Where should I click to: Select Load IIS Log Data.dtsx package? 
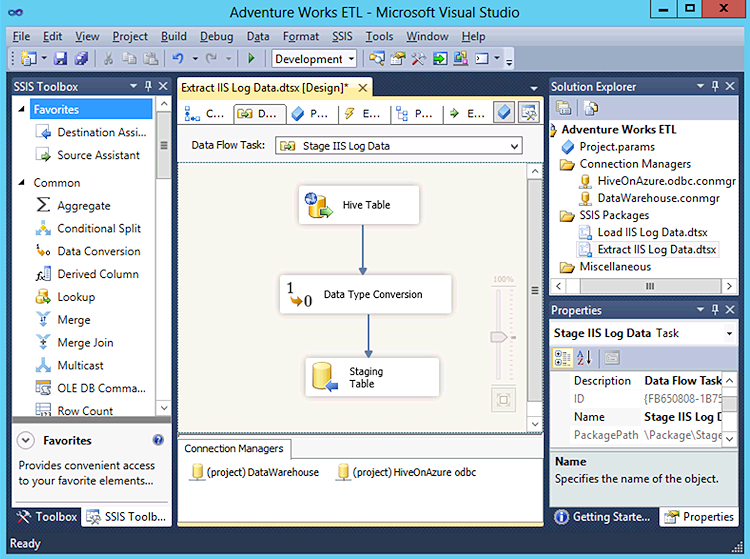[x=644, y=232]
